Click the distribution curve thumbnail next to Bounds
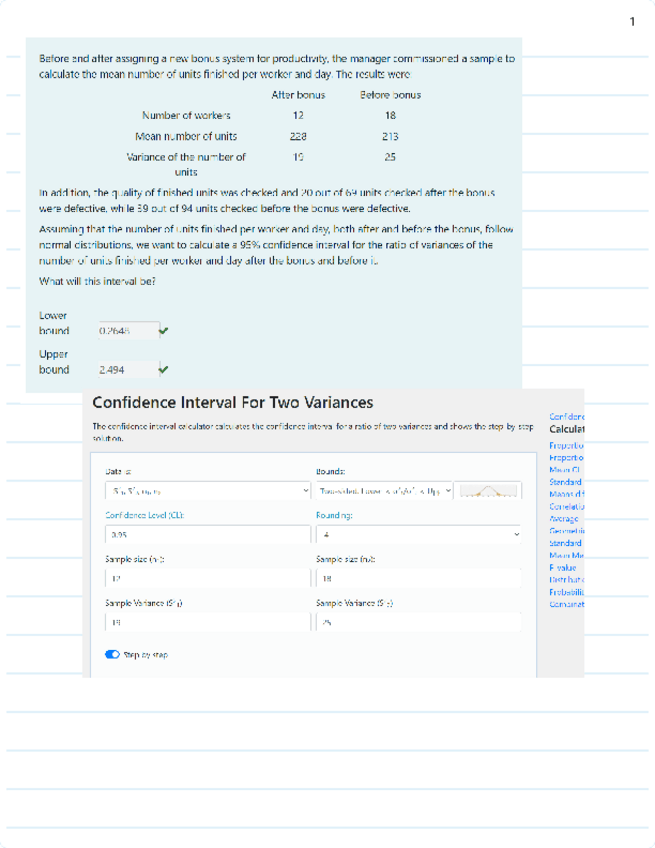This screenshot has height=848, width=655. (x=488, y=491)
